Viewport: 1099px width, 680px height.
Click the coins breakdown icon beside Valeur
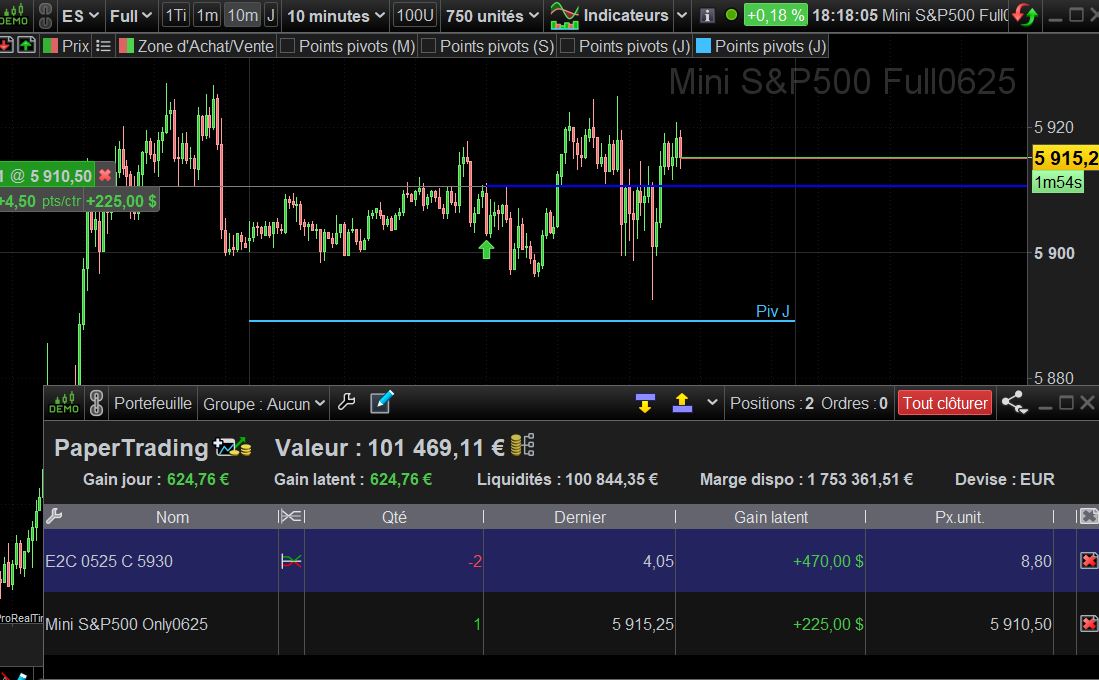point(523,445)
